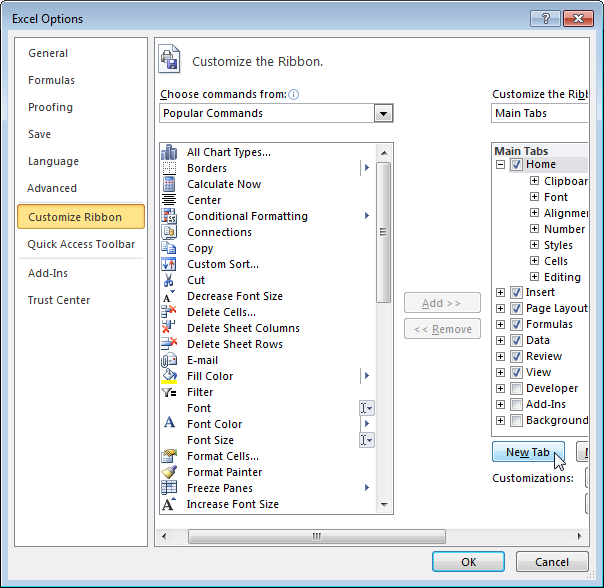Click the New Tab button

[528, 452]
